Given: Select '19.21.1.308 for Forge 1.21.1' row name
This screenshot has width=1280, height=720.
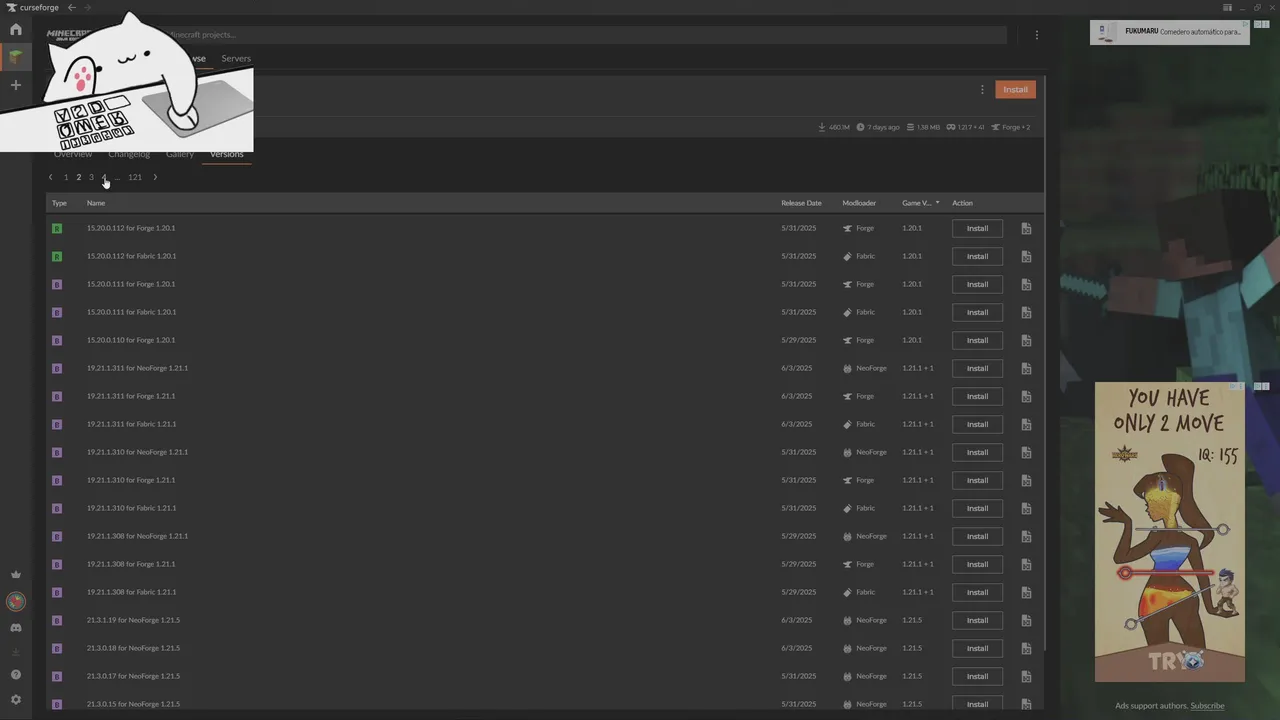Looking at the screenshot, I should [x=131, y=564].
